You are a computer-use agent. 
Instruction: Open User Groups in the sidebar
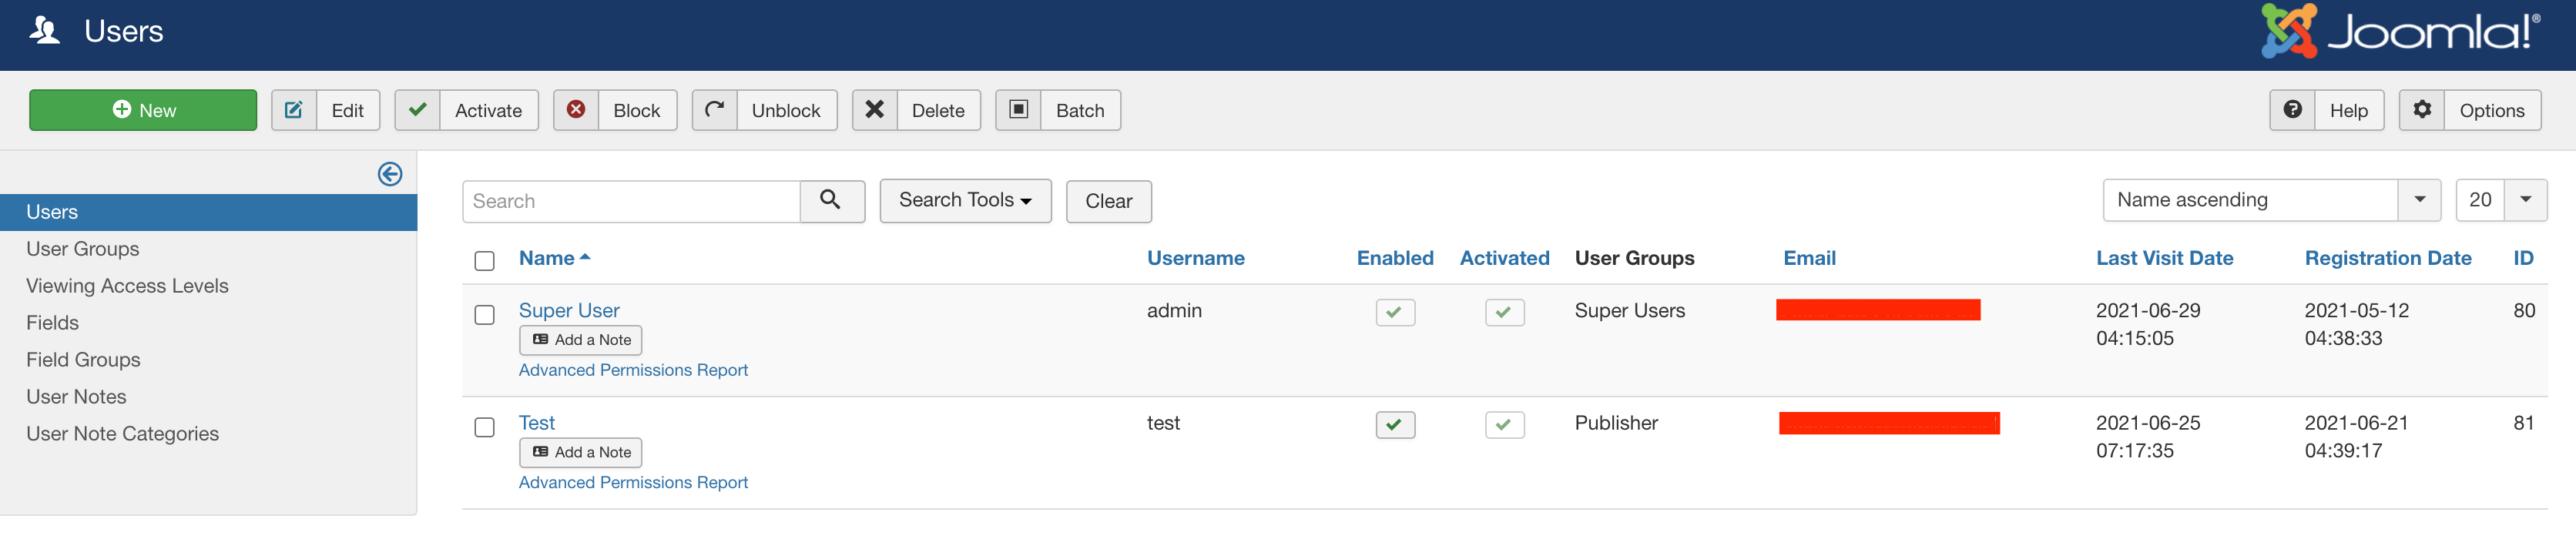pyautogui.click(x=83, y=249)
